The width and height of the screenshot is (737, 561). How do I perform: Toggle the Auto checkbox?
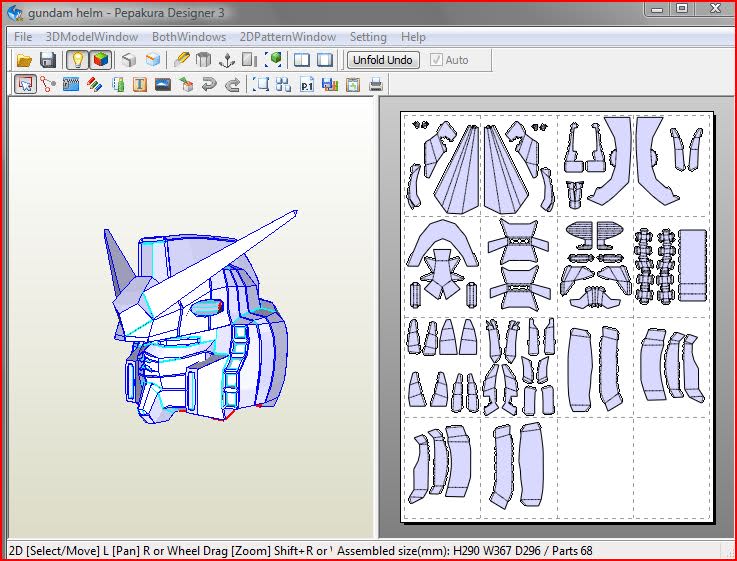436,60
